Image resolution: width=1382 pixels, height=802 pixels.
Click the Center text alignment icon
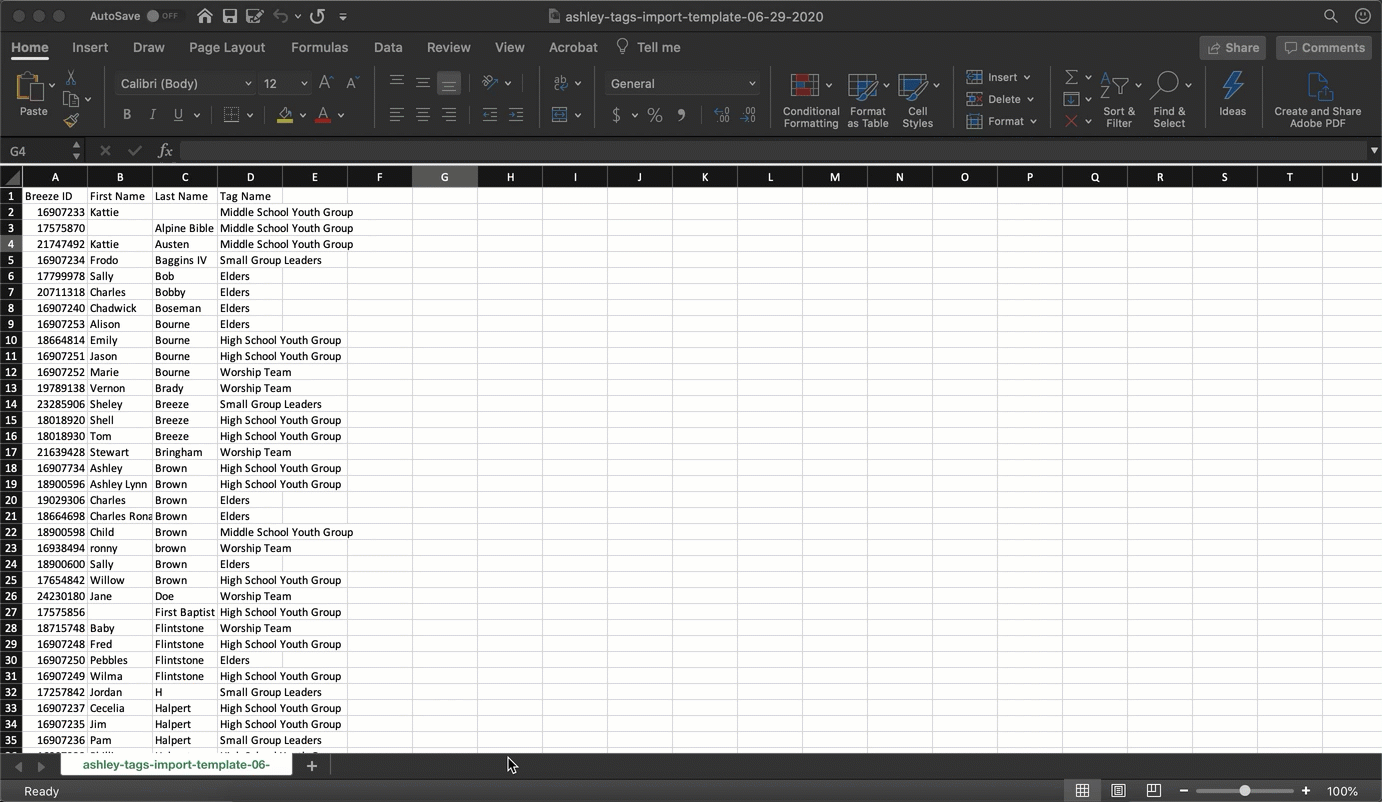(x=423, y=115)
